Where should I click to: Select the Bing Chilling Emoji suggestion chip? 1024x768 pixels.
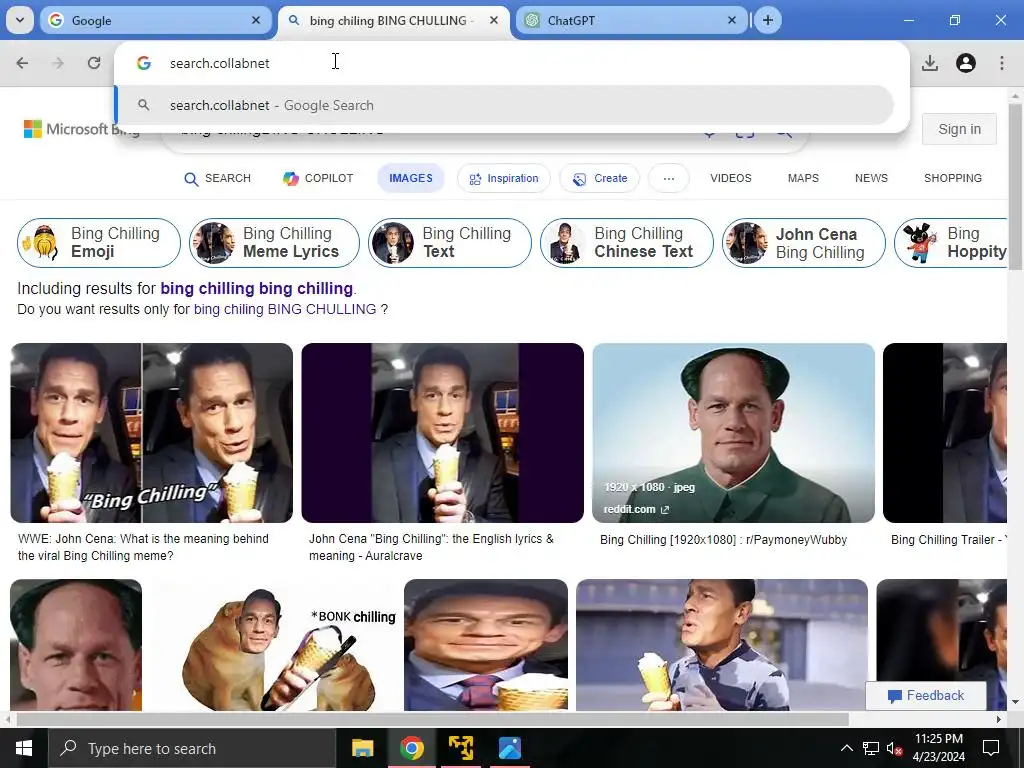point(99,243)
